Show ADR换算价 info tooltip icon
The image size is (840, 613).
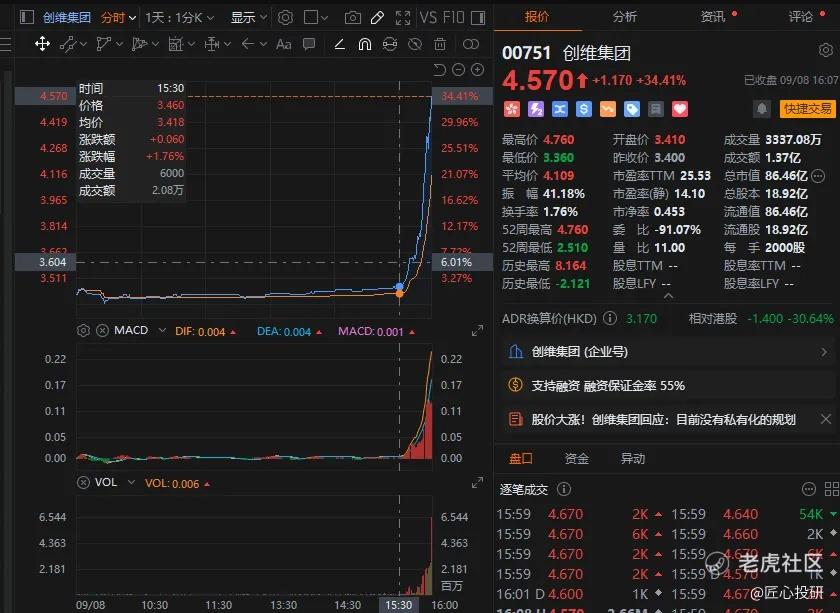[610, 318]
